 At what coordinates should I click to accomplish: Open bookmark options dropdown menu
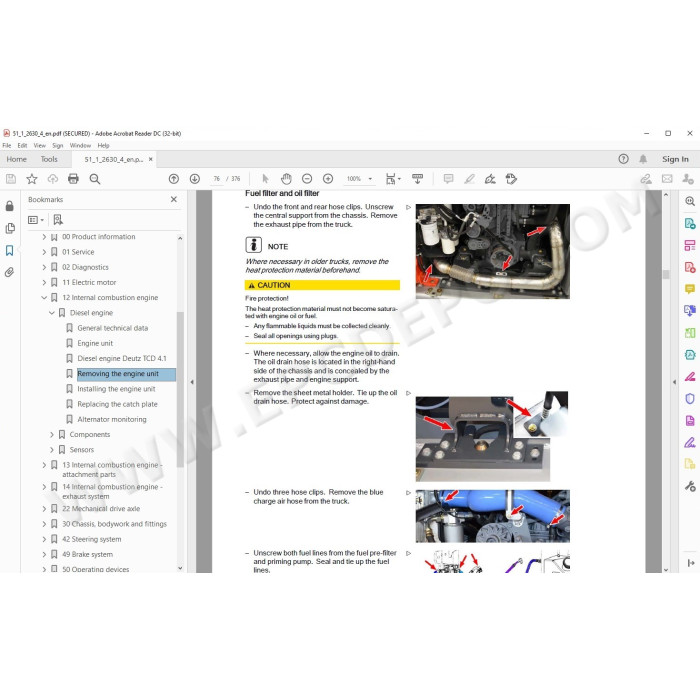pyautogui.click(x=36, y=220)
